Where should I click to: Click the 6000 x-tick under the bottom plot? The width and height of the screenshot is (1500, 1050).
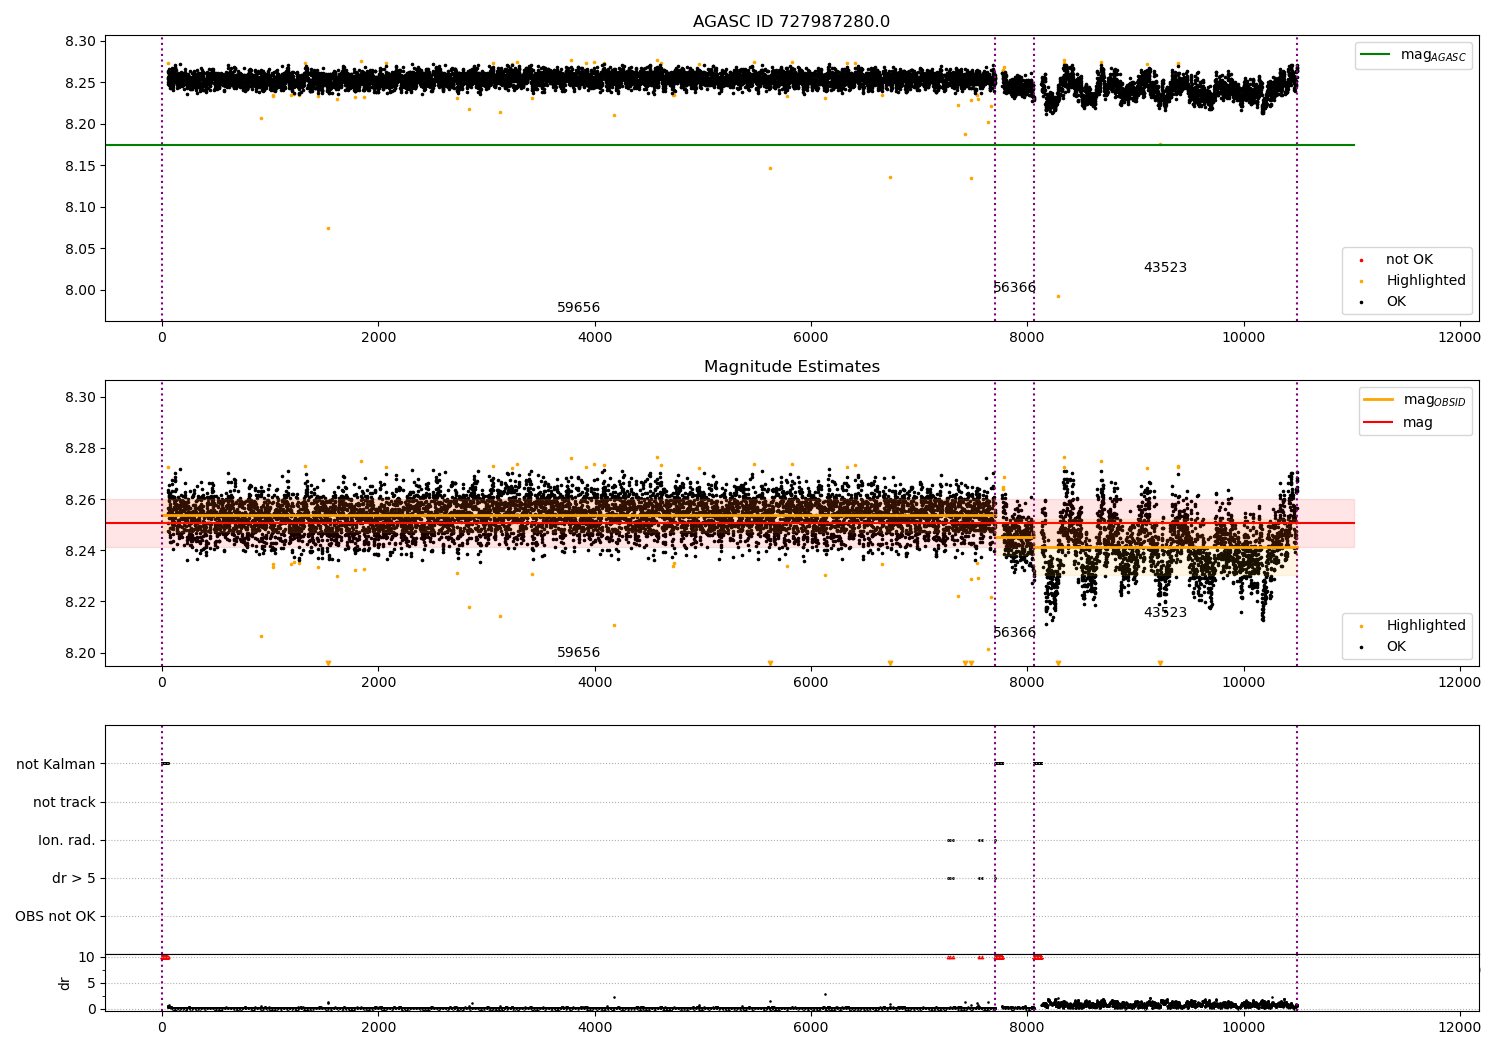tap(811, 1027)
